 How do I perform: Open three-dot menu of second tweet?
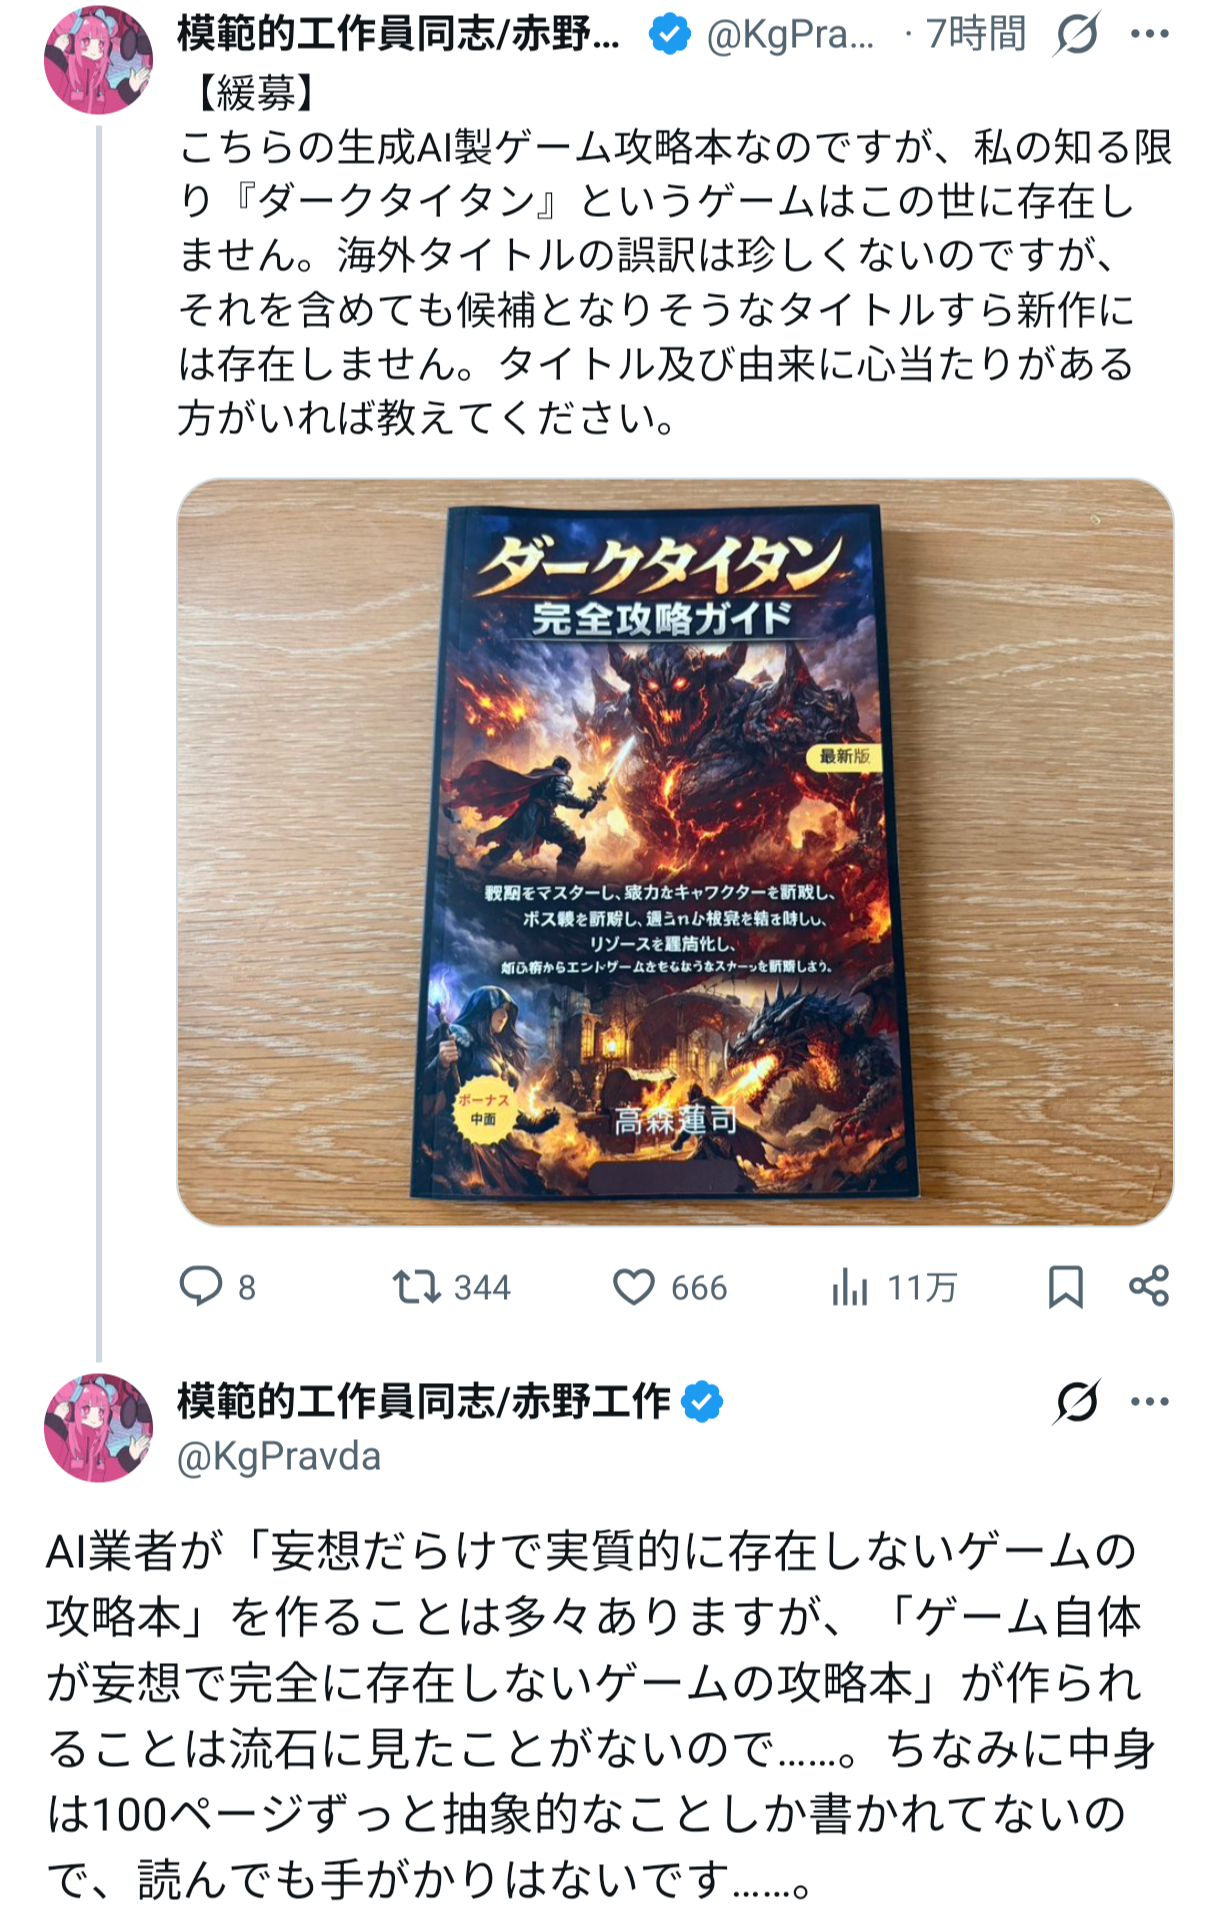pos(1150,1402)
